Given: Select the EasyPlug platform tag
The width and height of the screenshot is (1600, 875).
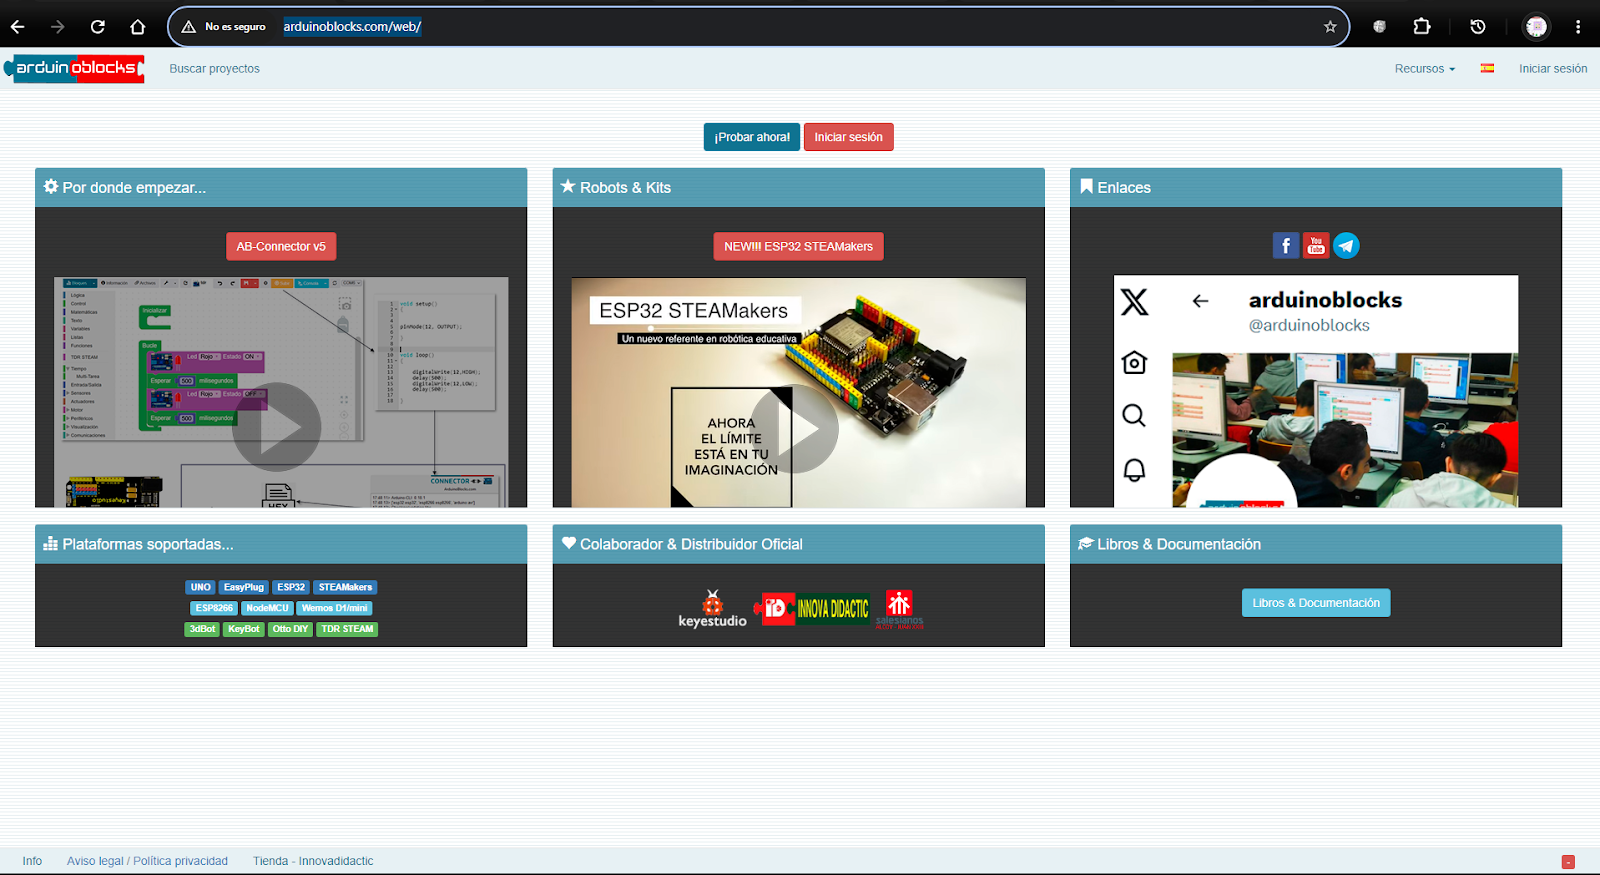Looking at the screenshot, I should pos(244,587).
